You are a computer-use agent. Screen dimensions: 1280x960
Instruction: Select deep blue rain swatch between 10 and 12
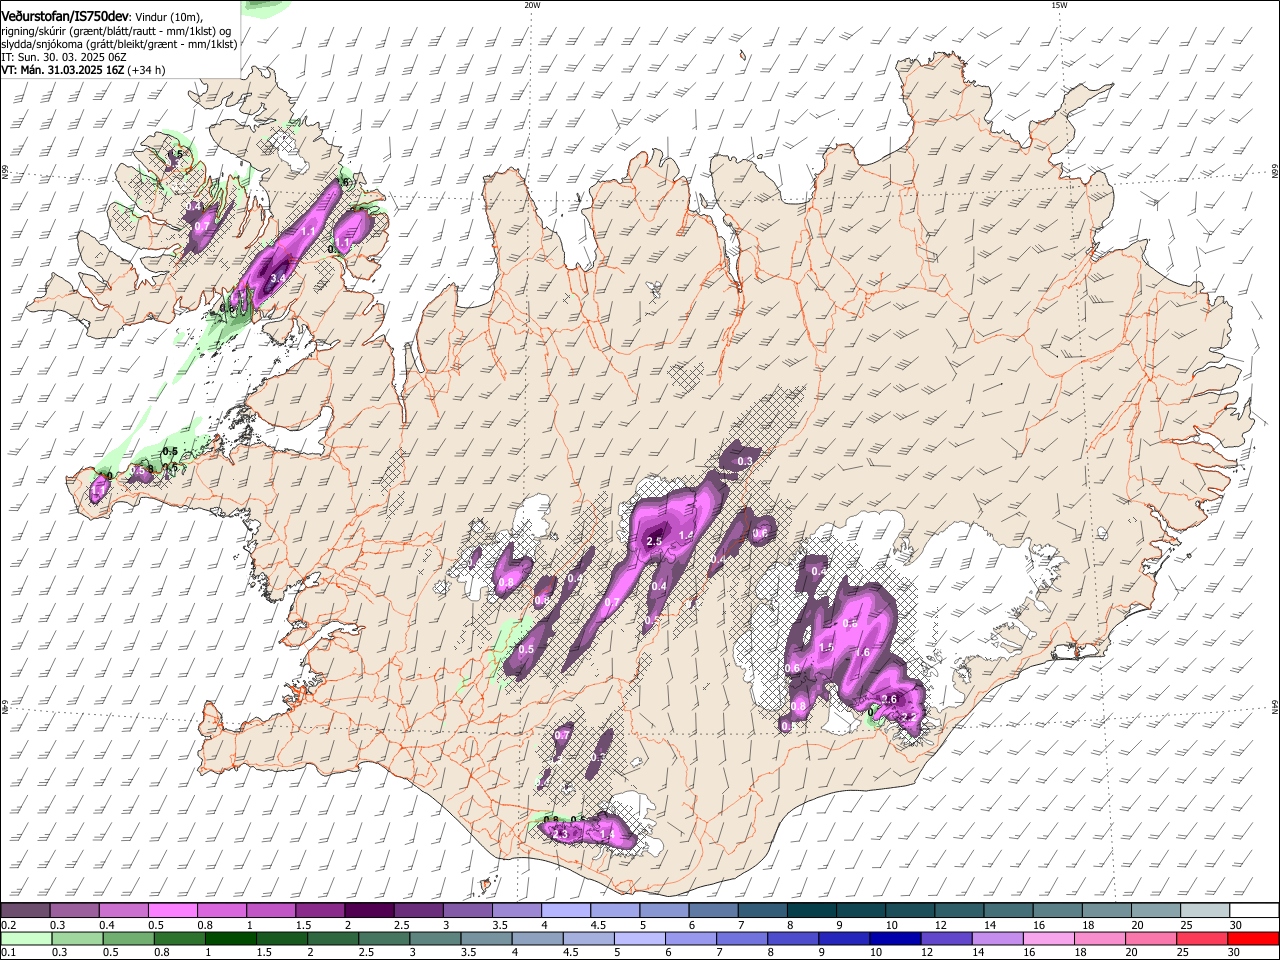coord(895,938)
